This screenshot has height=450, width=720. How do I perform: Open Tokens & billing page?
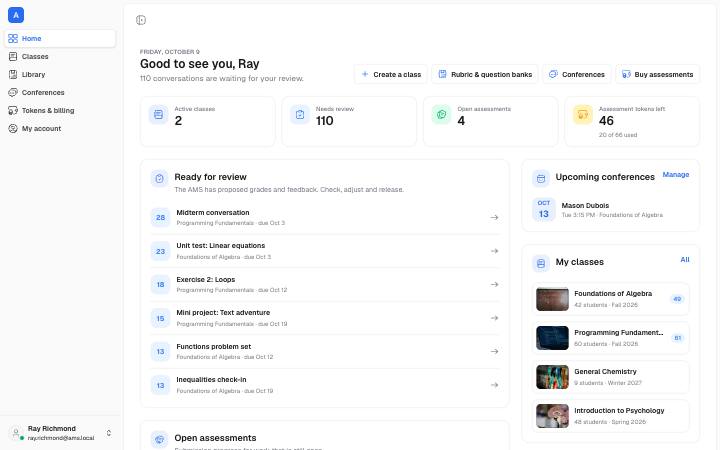[x=60, y=110]
